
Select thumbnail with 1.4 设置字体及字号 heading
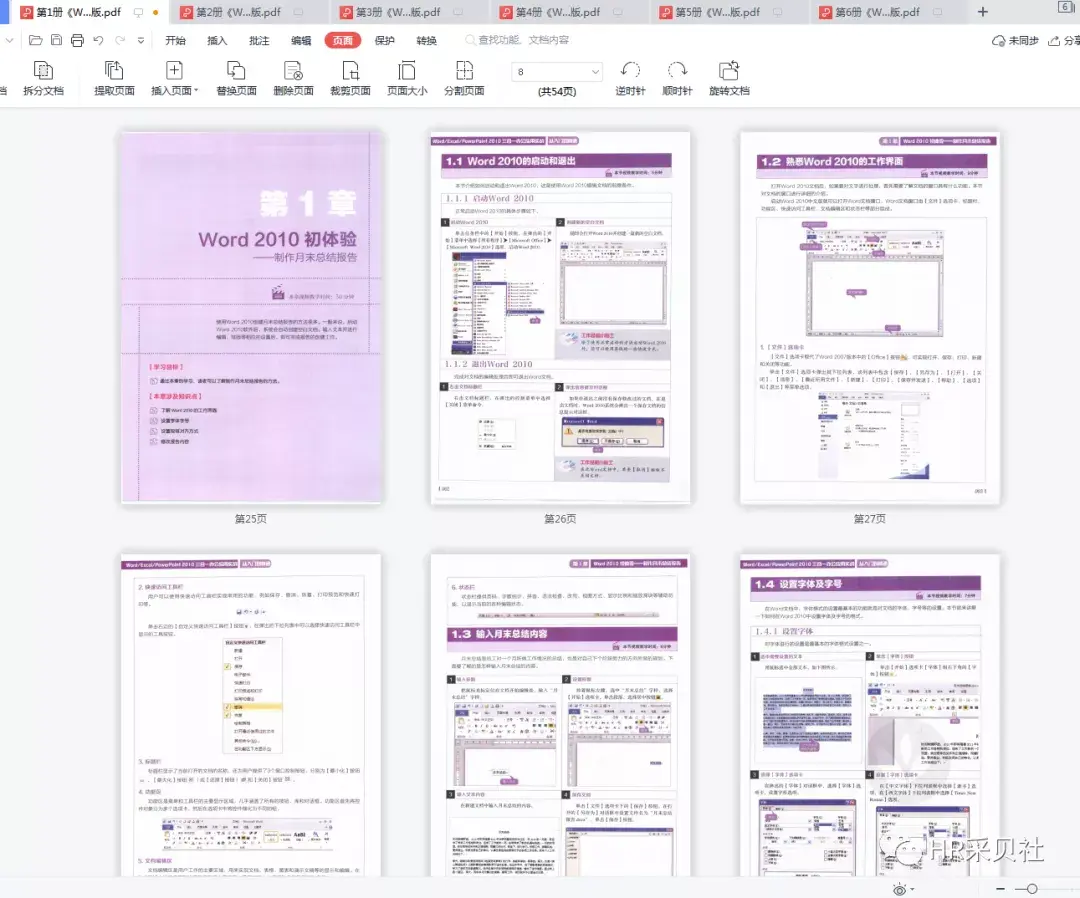pyautogui.click(x=870, y=715)
